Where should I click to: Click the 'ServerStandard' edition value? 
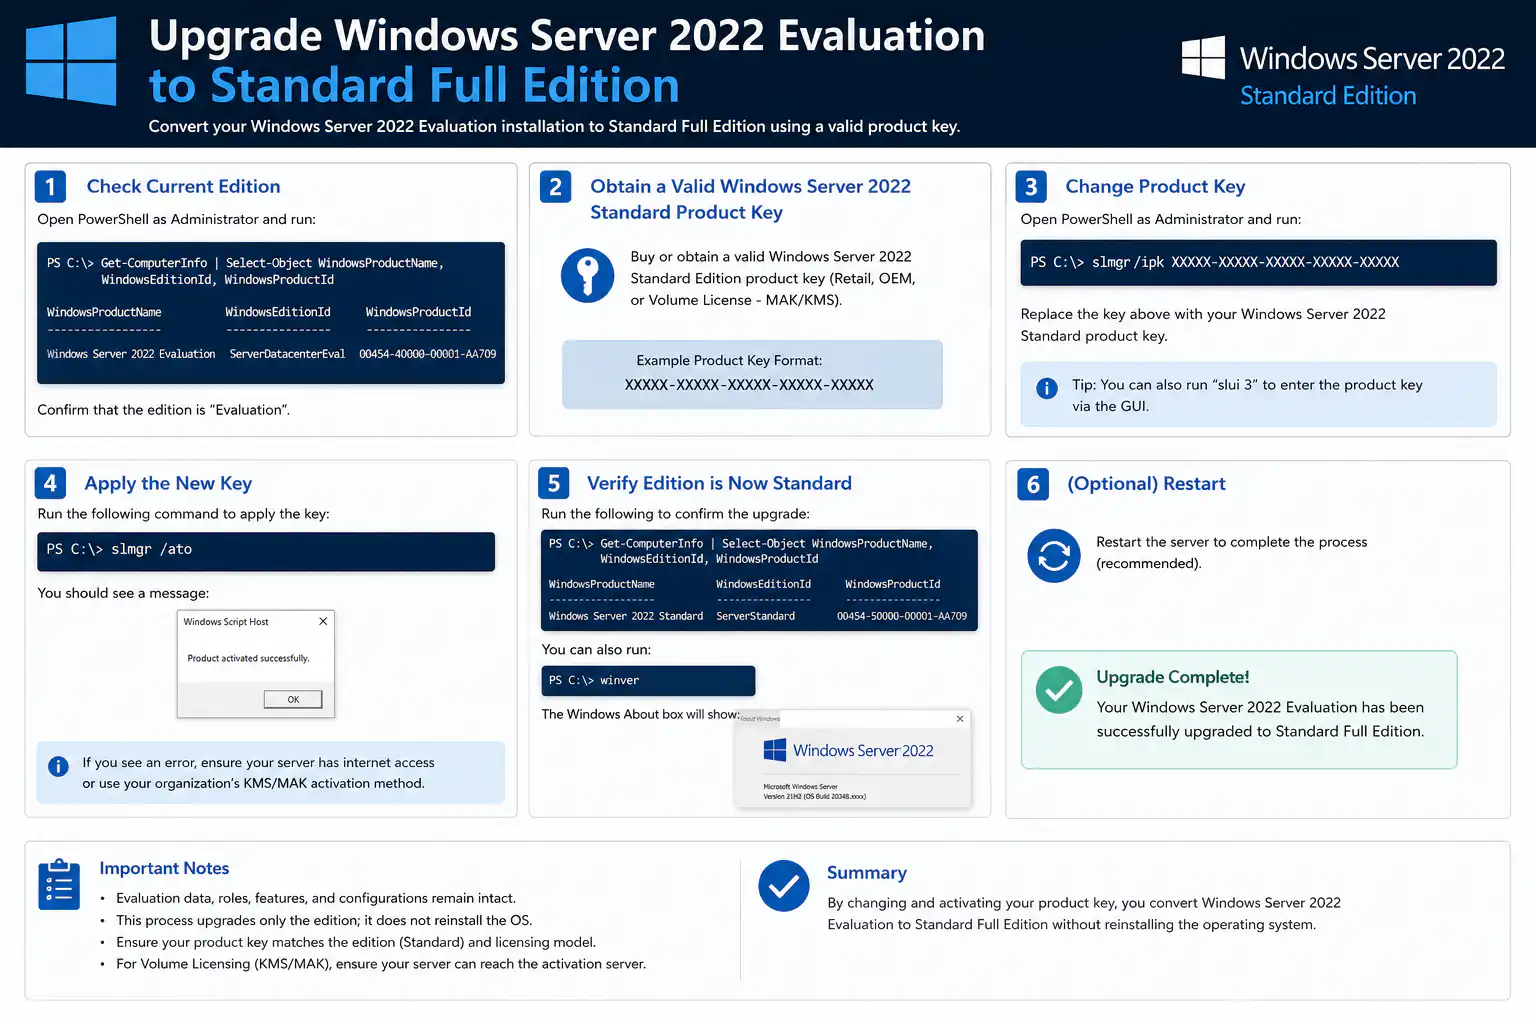(x=756, y=616)
